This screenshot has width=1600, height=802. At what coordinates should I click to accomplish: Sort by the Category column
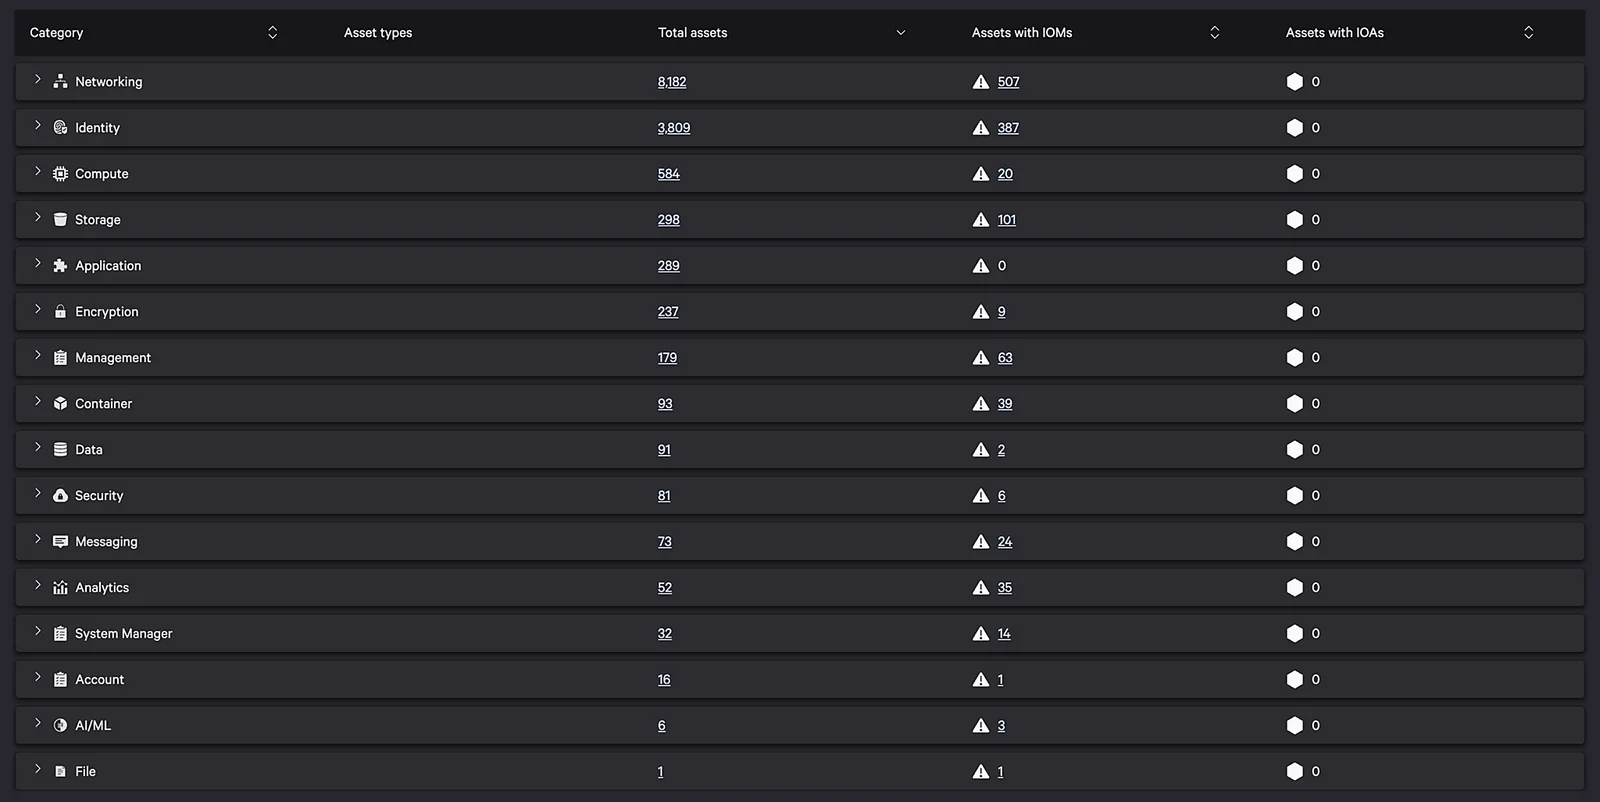[272, 33]
